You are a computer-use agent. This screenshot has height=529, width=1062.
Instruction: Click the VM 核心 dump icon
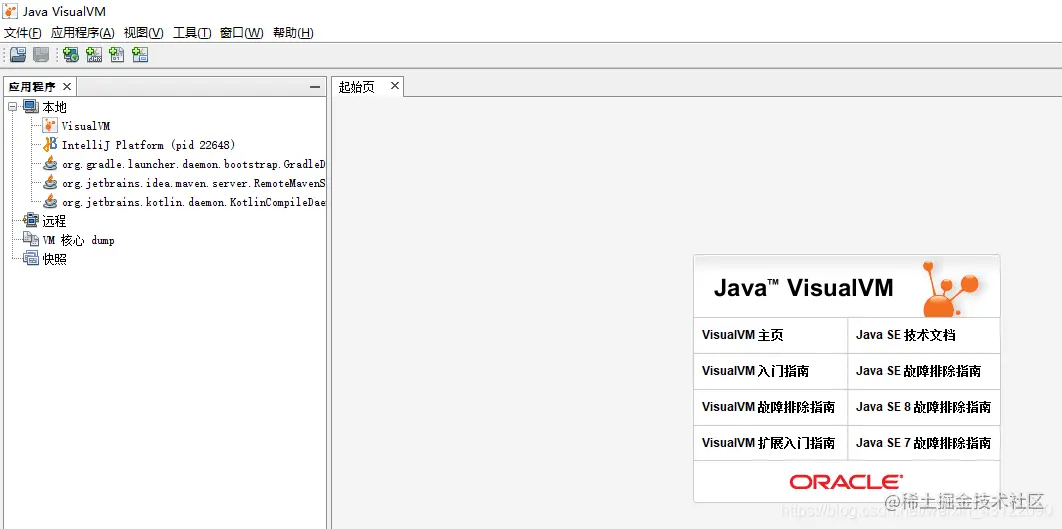pyautogui.click(x=31, y=239)
